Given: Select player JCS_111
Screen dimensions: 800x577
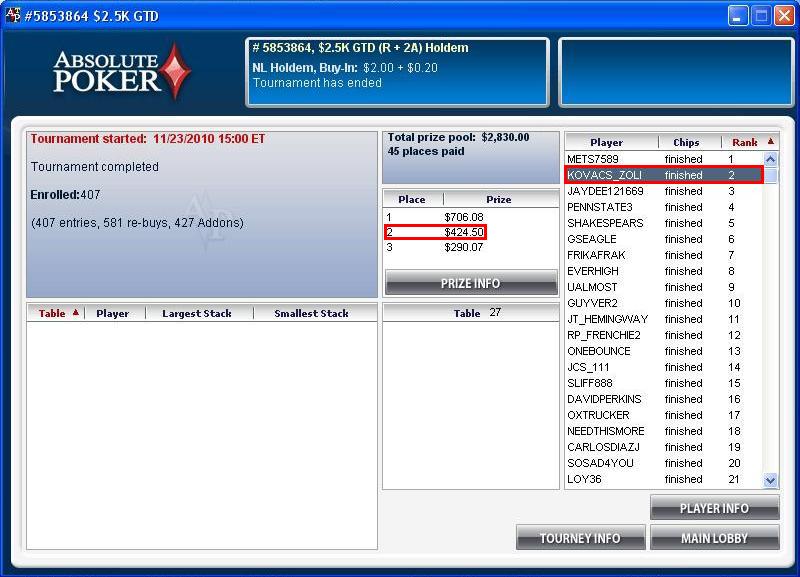Looking at the screenshot, I should click(664, 367).
